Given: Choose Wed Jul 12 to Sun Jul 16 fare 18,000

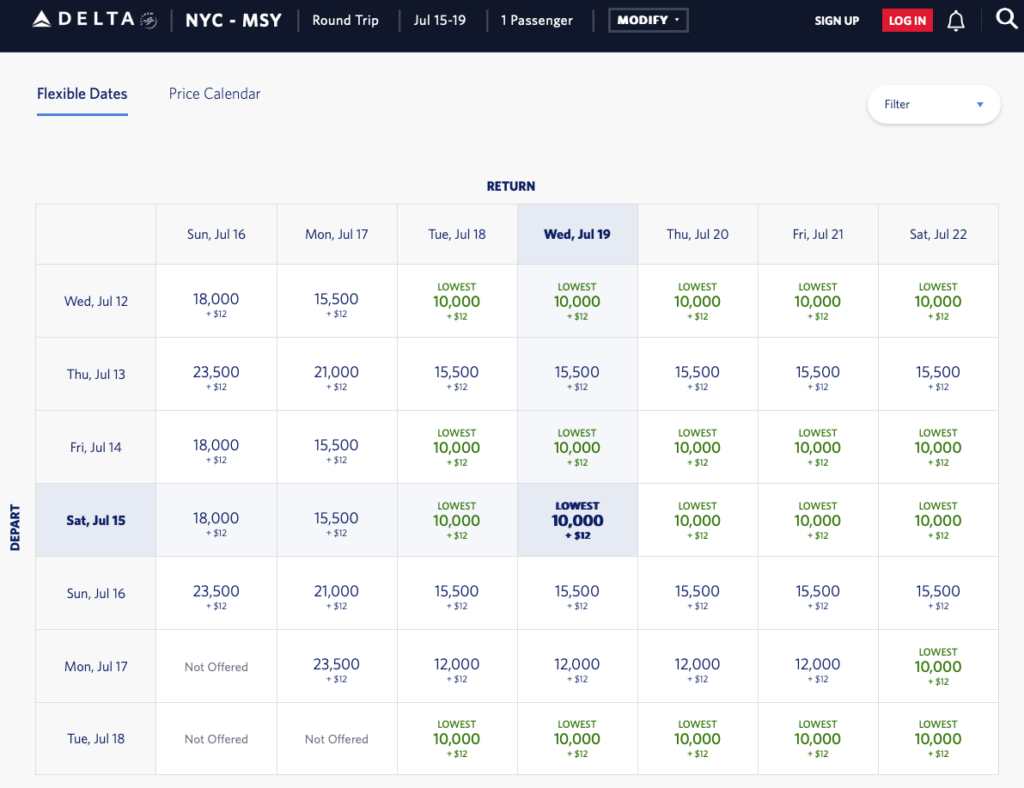Looking at the screenshot, I should (216, 302).
